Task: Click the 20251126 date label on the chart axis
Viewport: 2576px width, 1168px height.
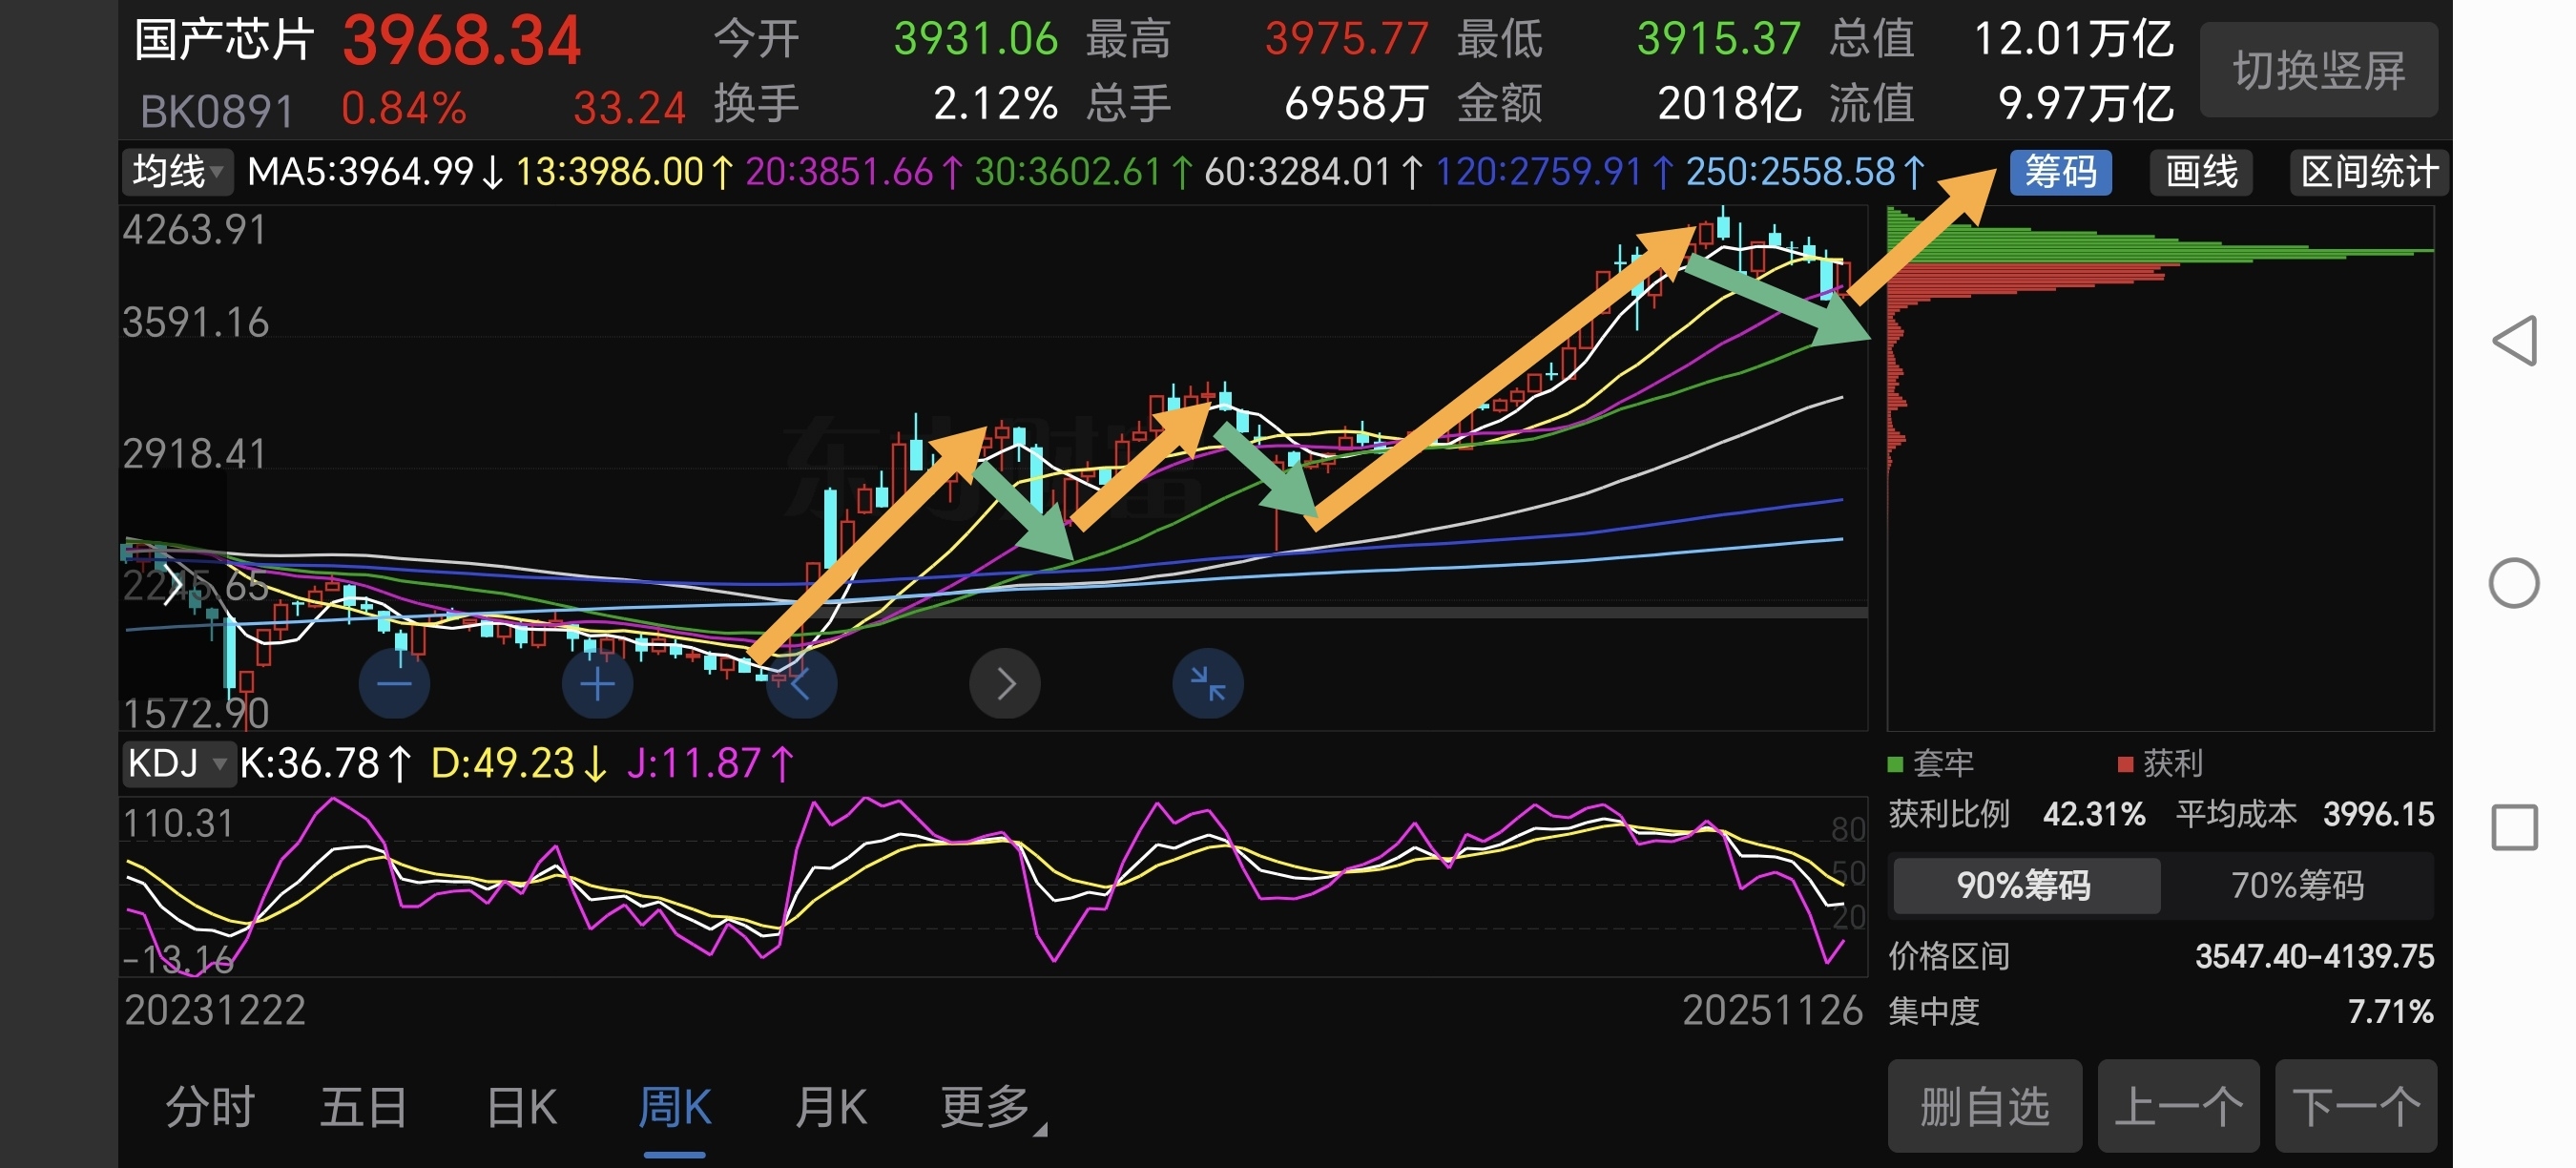Action: 1772,1010
